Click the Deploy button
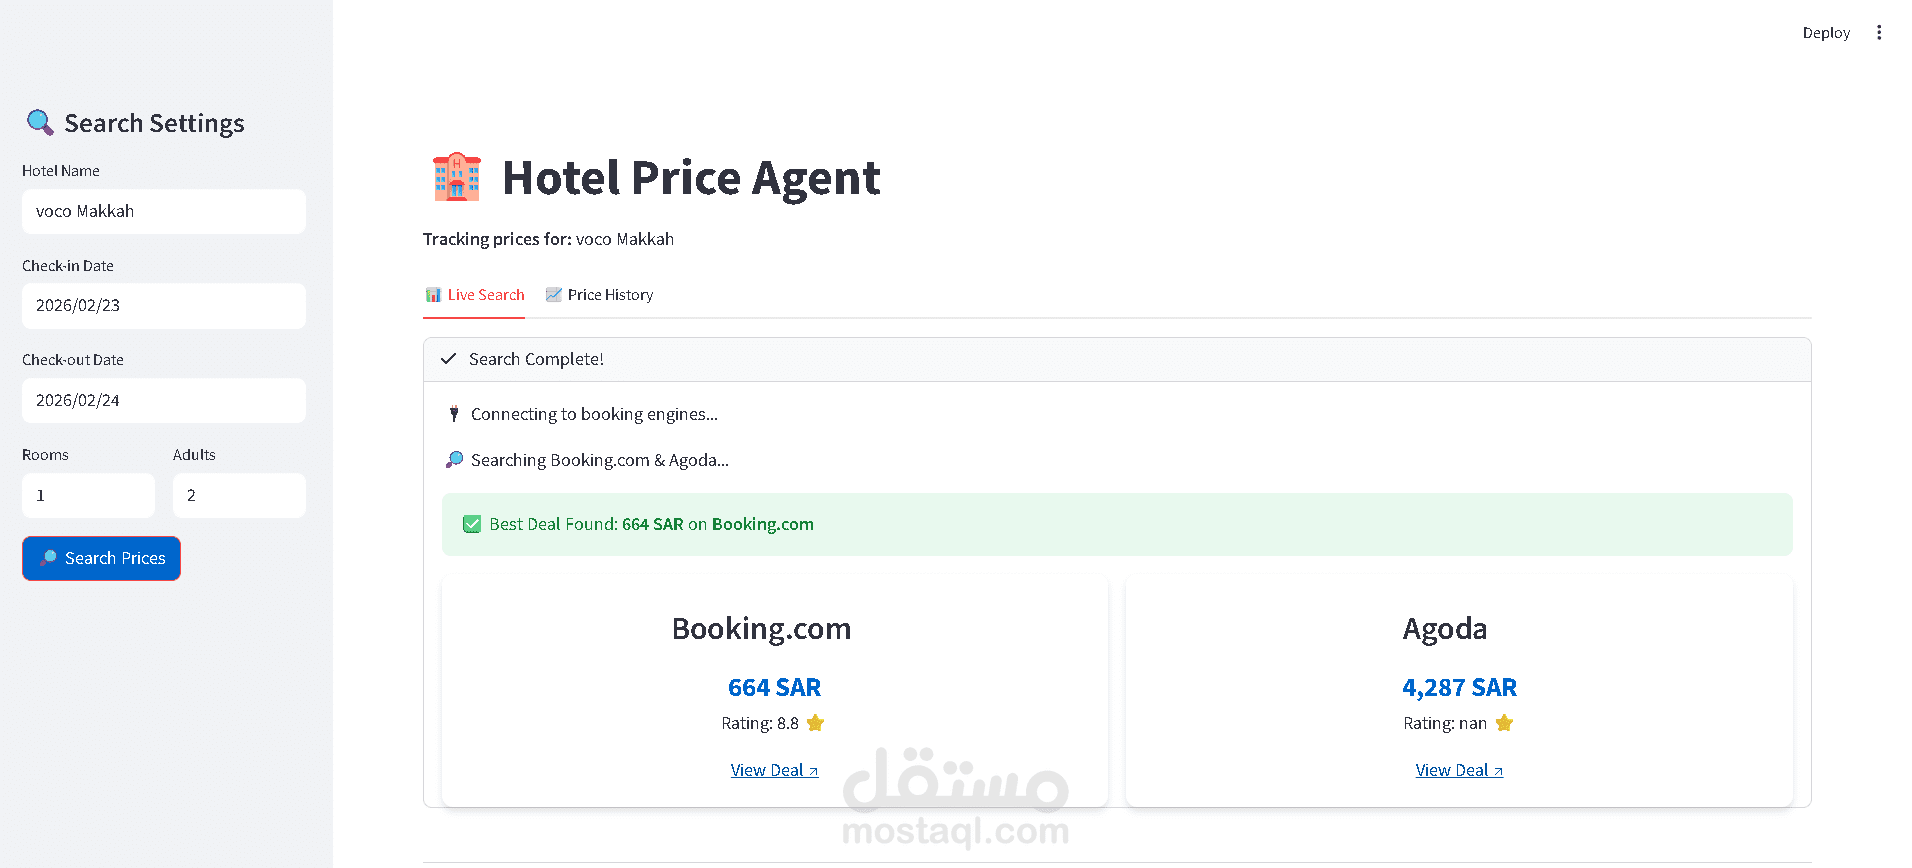Image resolution: width=1912 pixels, height=868 pixels. [x=1826, y=33]
